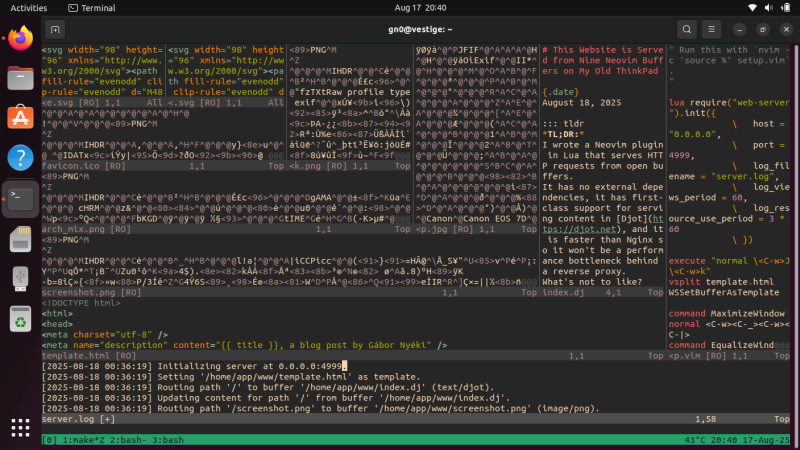Open the terminal hamburger menu

pos(716,30)
